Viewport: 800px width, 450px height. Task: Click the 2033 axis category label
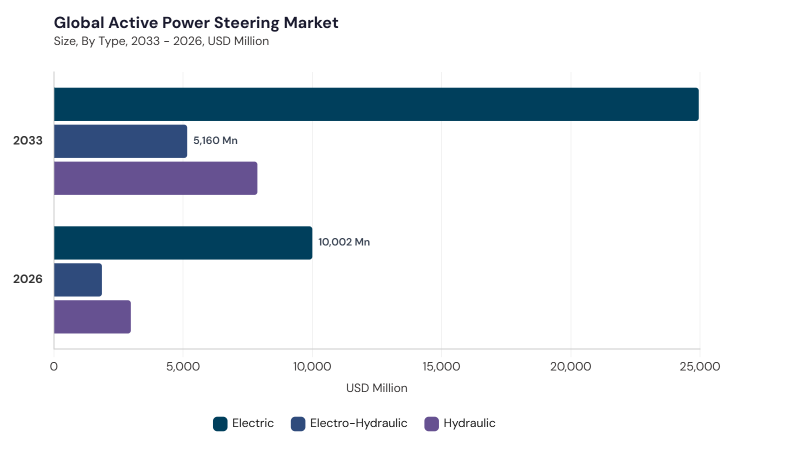(x=28, y=140)
